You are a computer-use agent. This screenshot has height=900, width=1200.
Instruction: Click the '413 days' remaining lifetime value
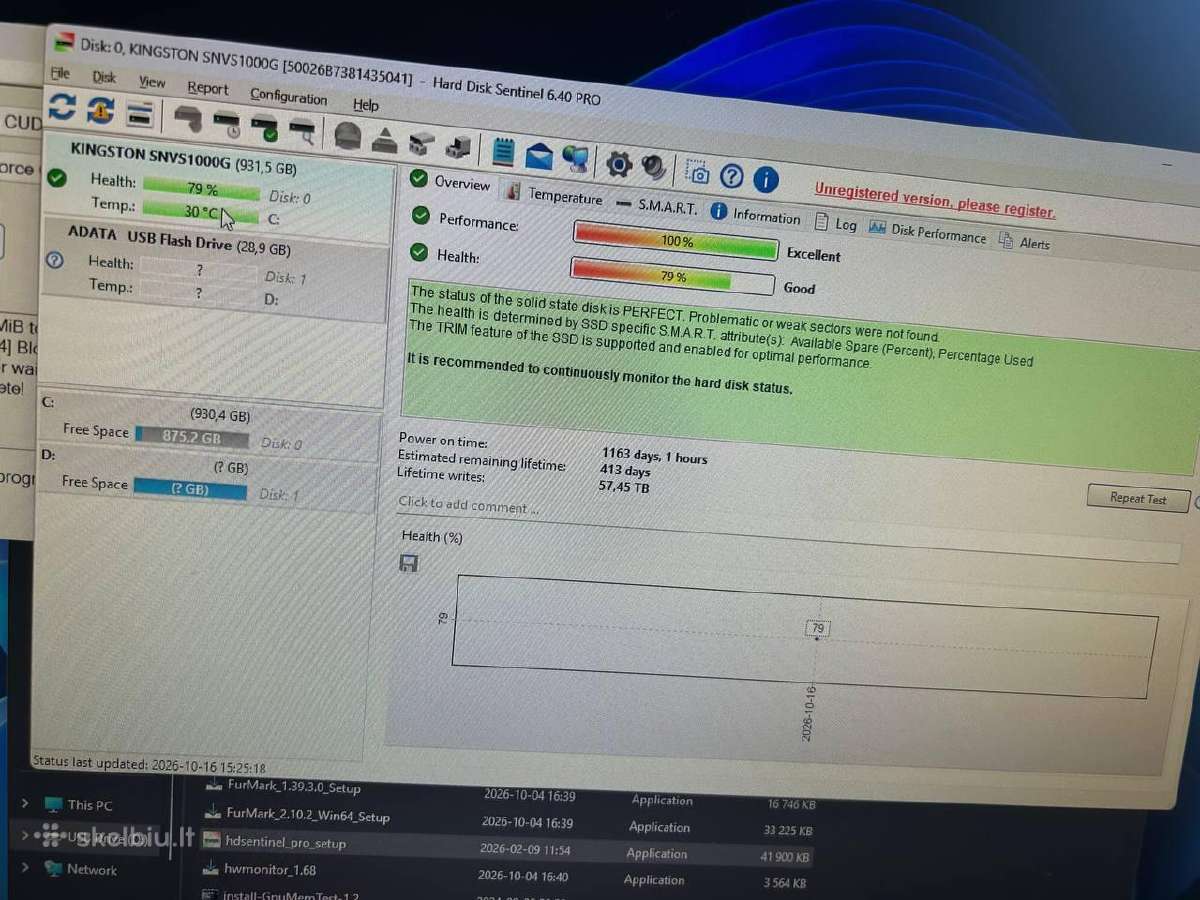(625, 470)
